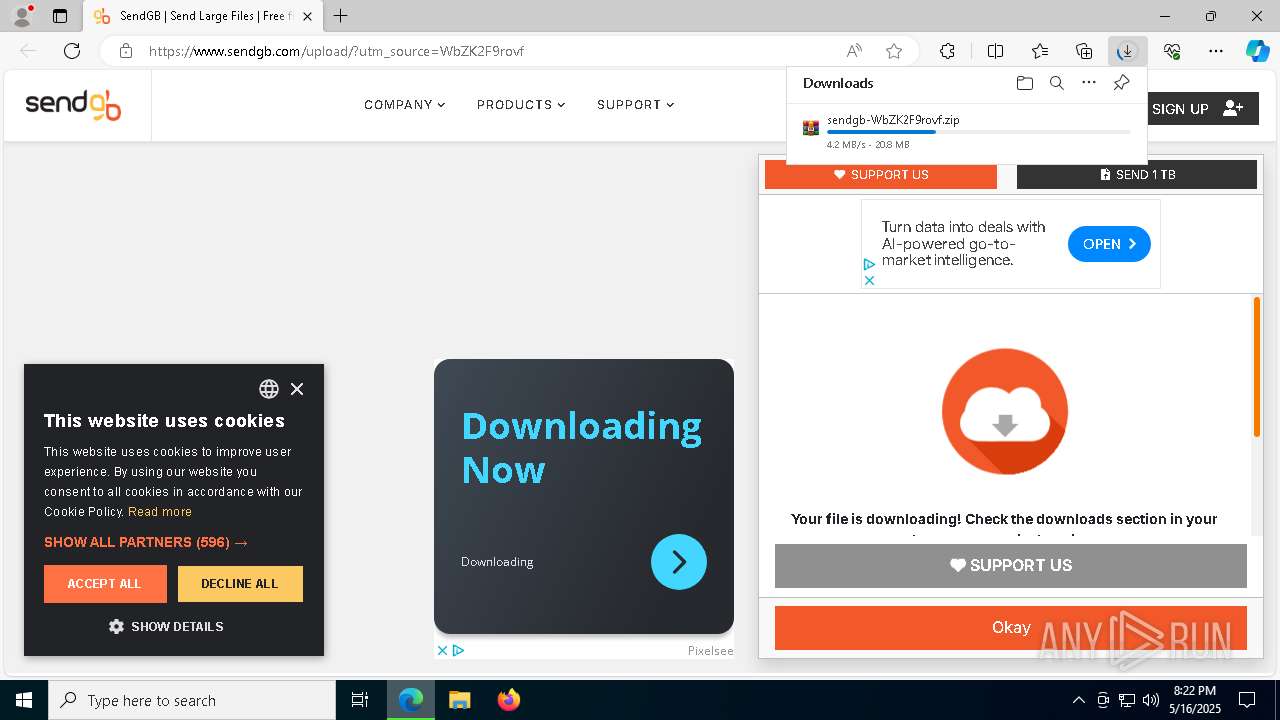
Task: Go to the SendGB logo homepage
Action: (73, 104)
